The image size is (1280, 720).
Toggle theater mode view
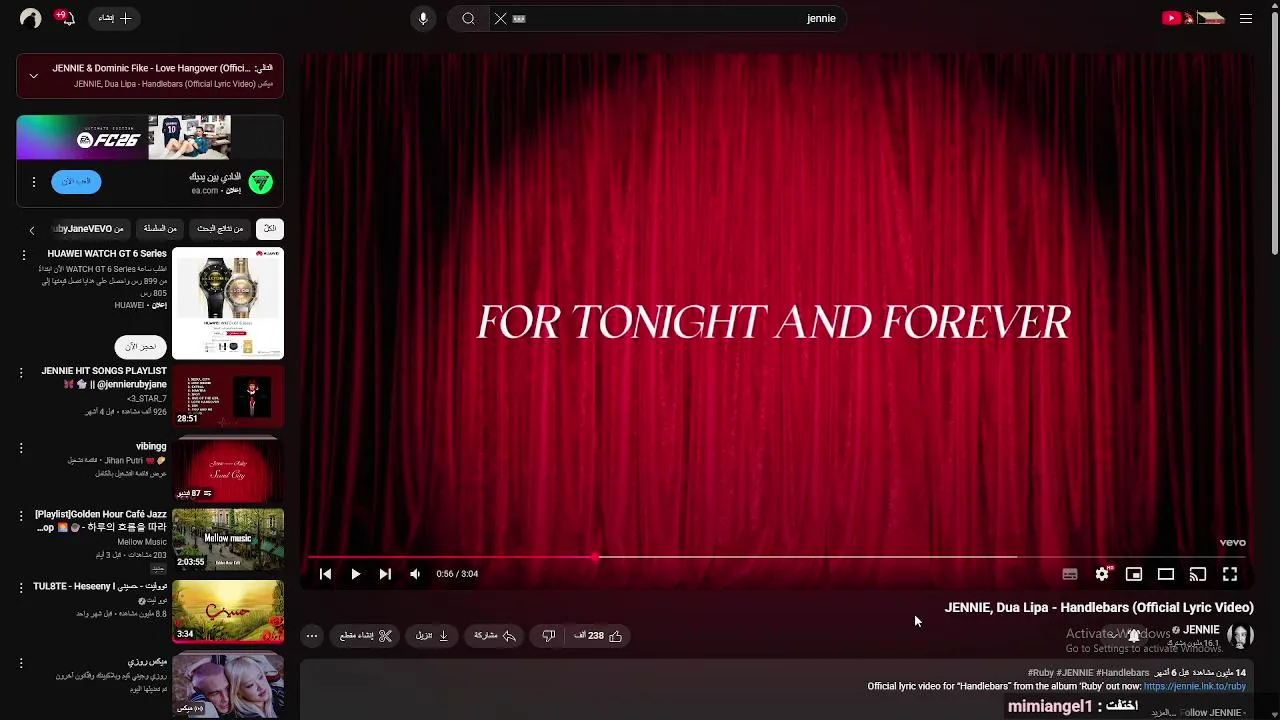coord(1166,574)
